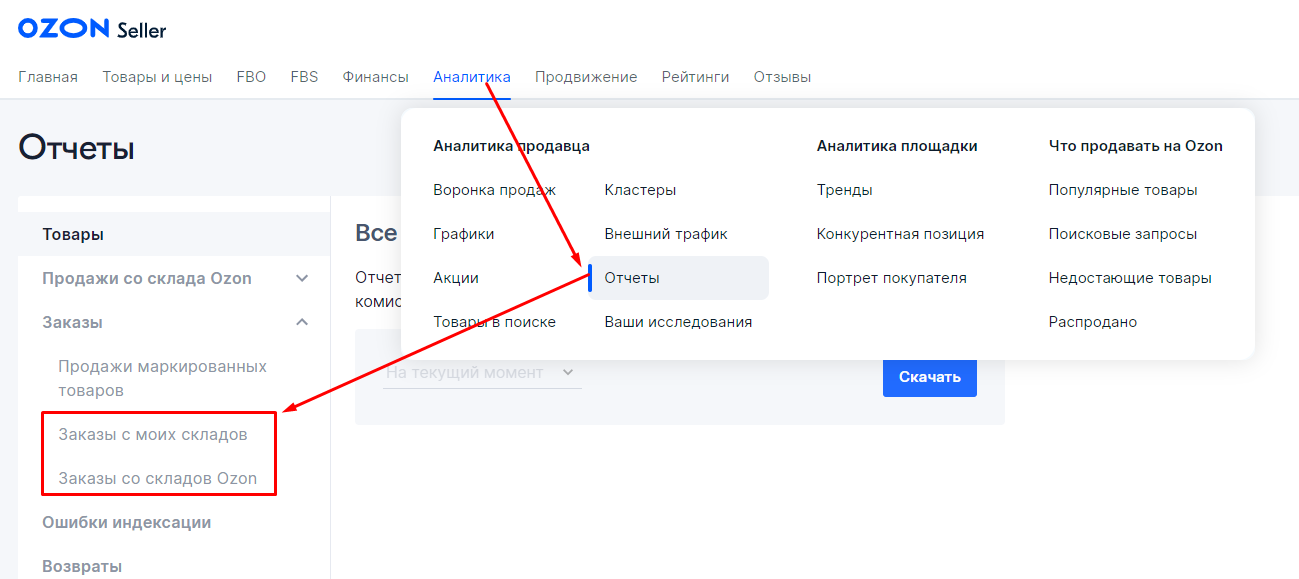Open the Аналитика tab
1299x579 pixels.
[471, 77]
